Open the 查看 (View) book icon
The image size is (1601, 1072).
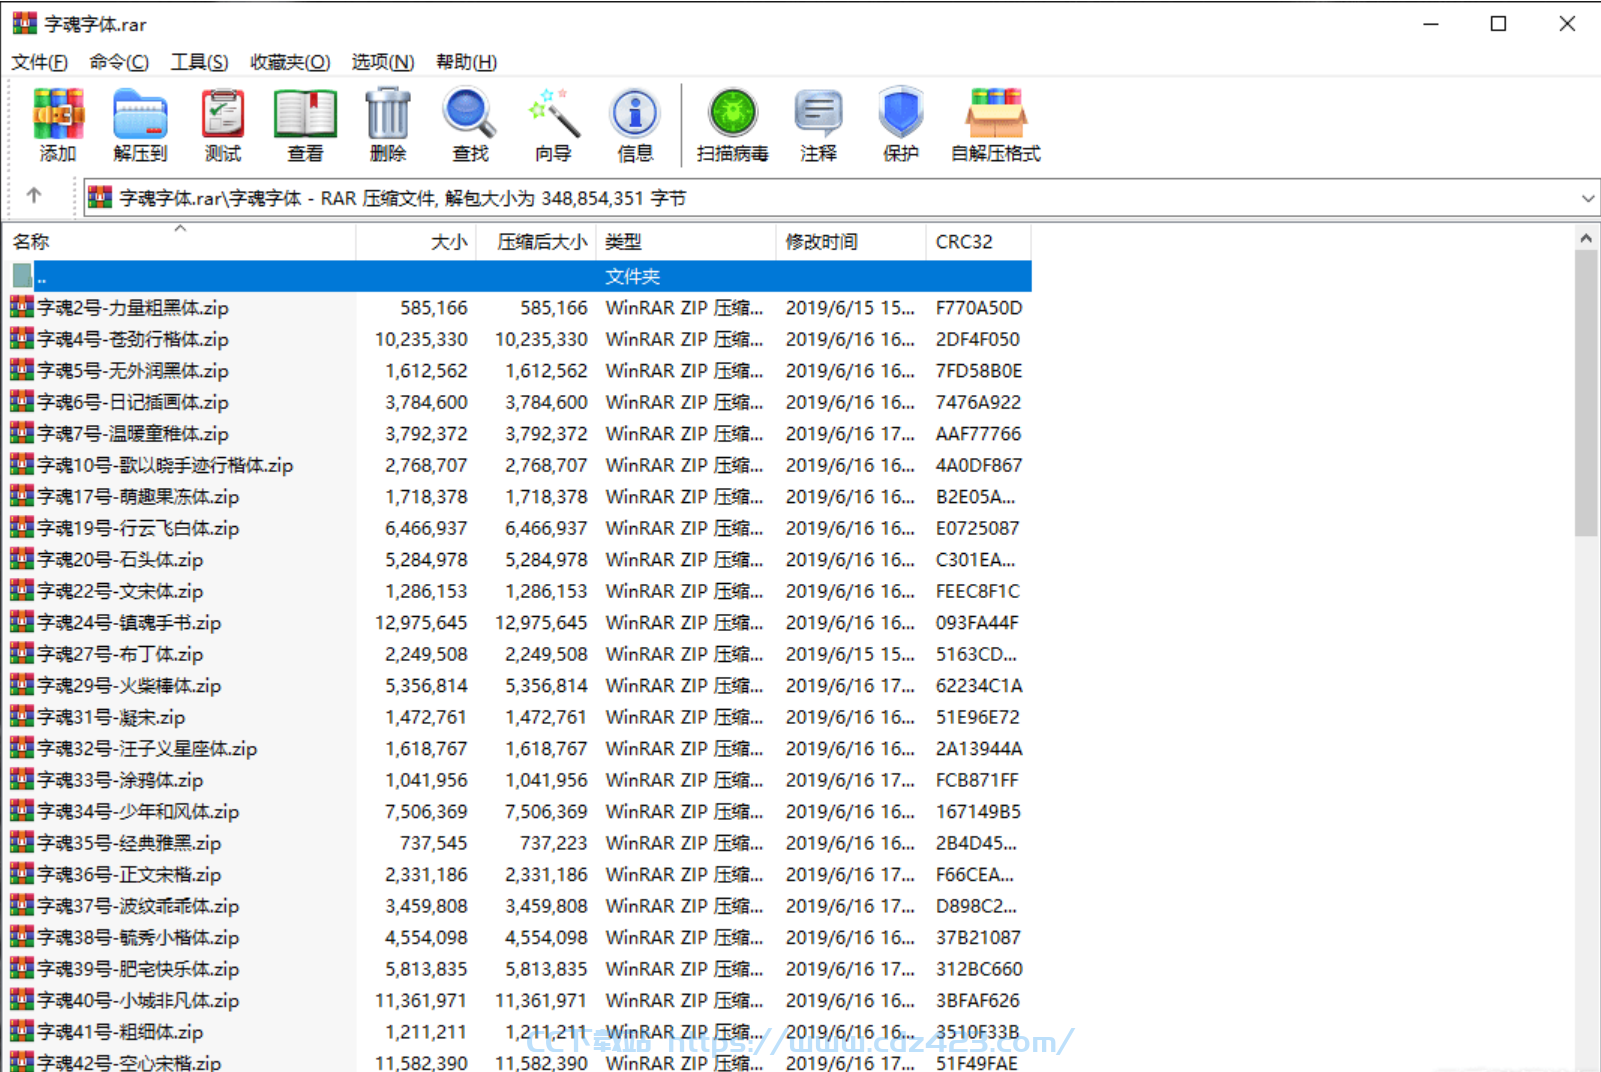[305, 124]
